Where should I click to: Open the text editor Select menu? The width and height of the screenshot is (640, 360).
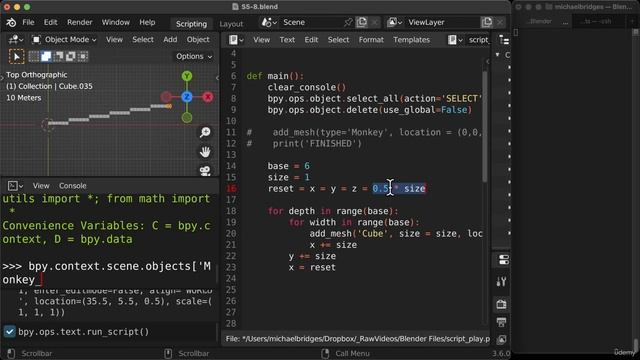338,40
